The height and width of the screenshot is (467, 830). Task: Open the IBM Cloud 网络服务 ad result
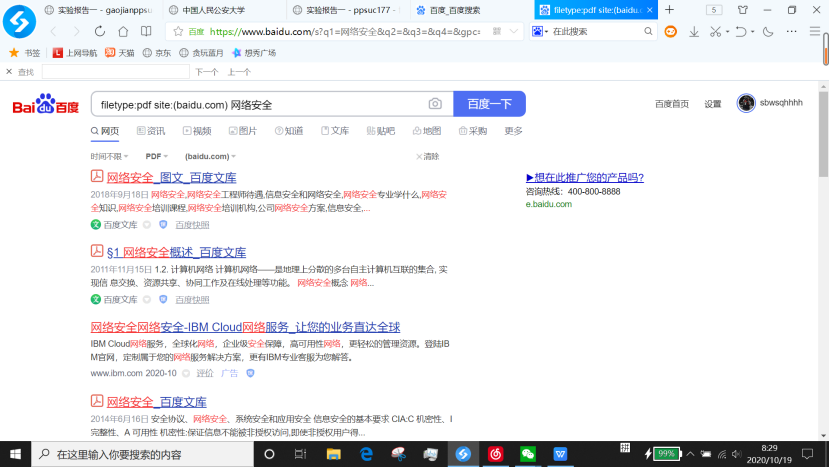pyautogui.click(x=245, y=327)
